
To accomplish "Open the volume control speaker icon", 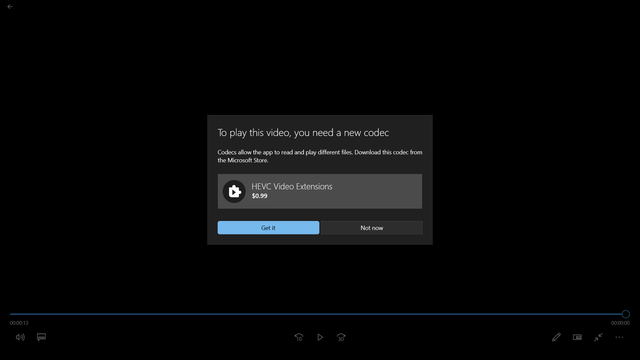I will 20,337.
